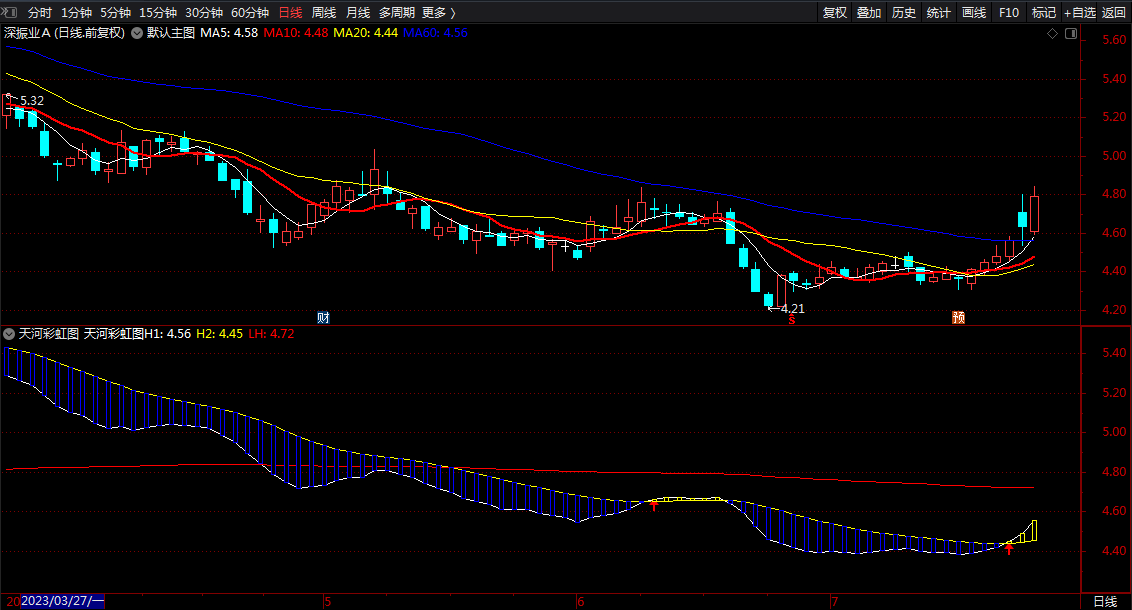Click the 复权 button
Image resolution: width=1132 pixels, height=610 pixels.
click(835, 12)
